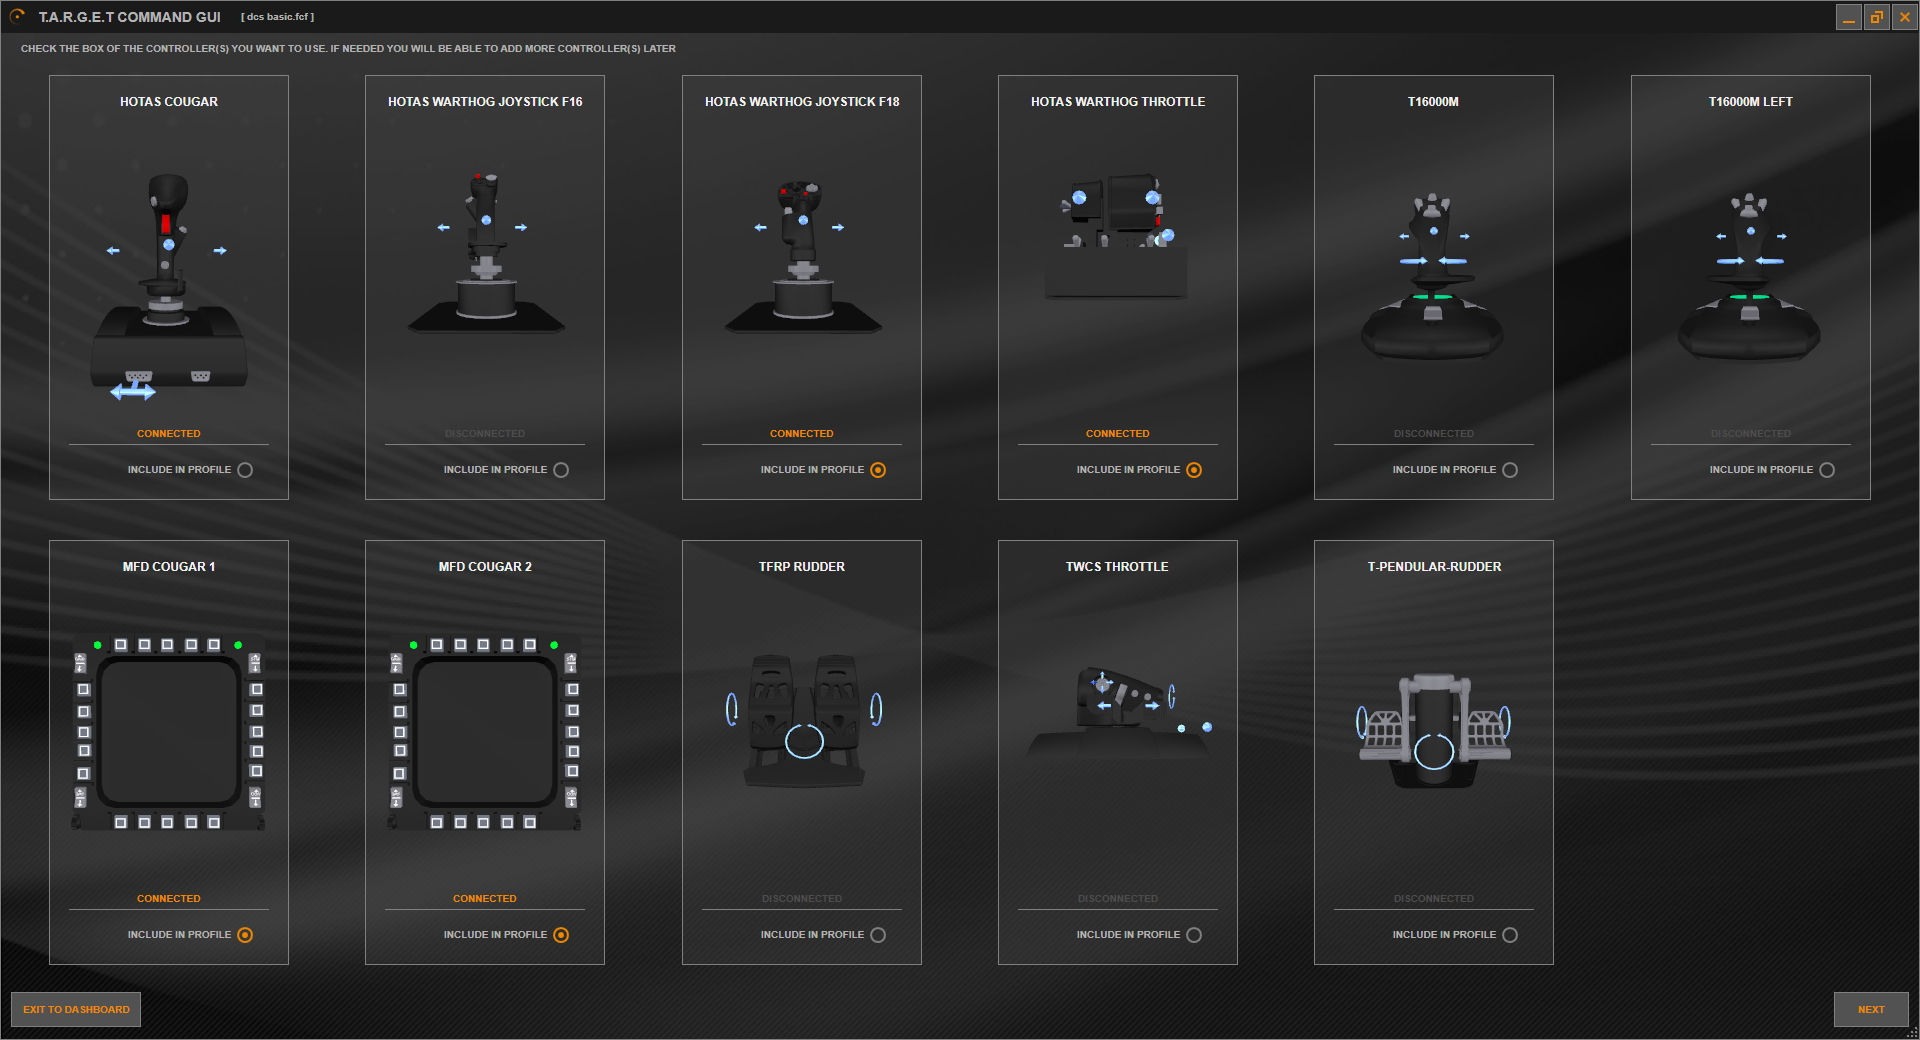Click CONNECTED status under Warthog Throttle

coord(1118,434)
